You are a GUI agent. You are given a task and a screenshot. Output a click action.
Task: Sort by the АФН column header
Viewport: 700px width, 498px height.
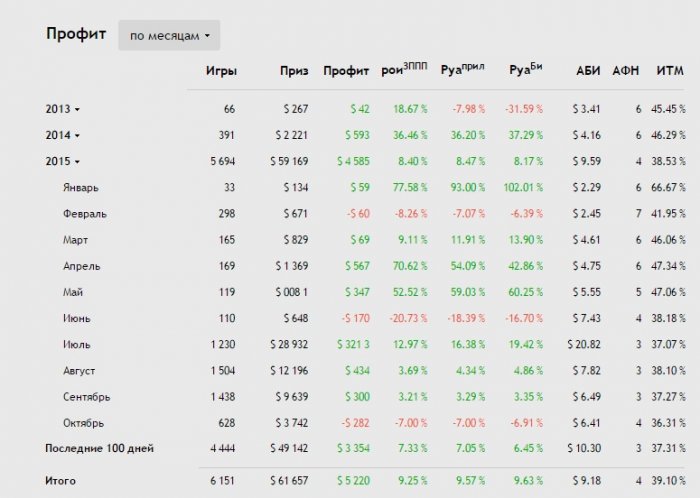pyautogui.click(x=626, y=70)
